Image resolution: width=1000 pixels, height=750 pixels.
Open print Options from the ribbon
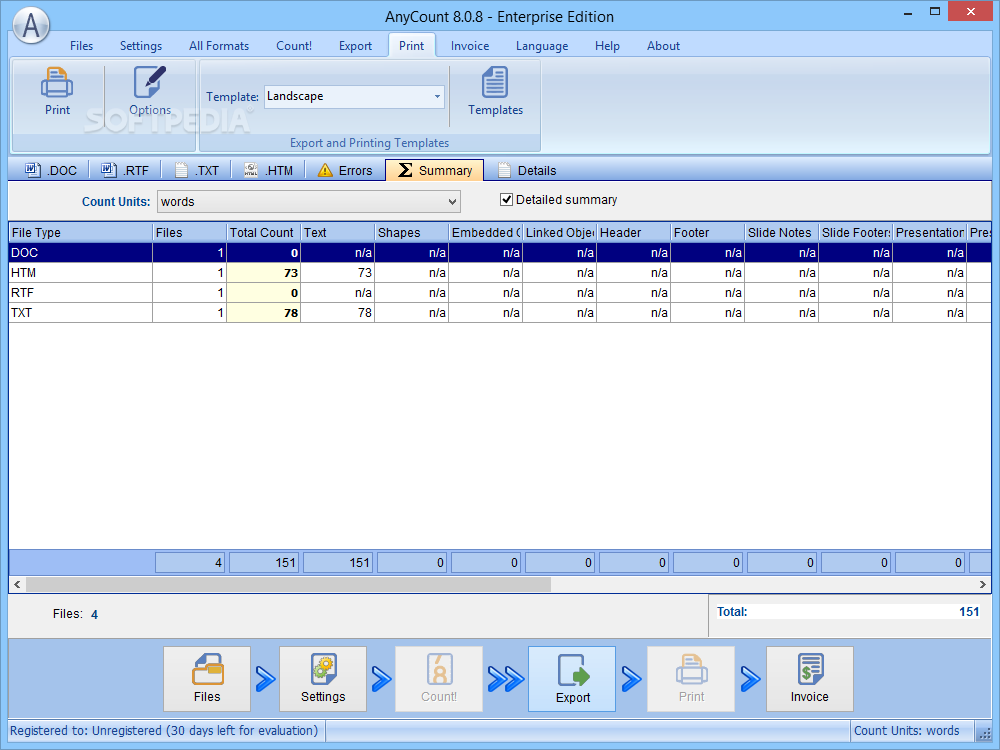[x=150, y=92]
